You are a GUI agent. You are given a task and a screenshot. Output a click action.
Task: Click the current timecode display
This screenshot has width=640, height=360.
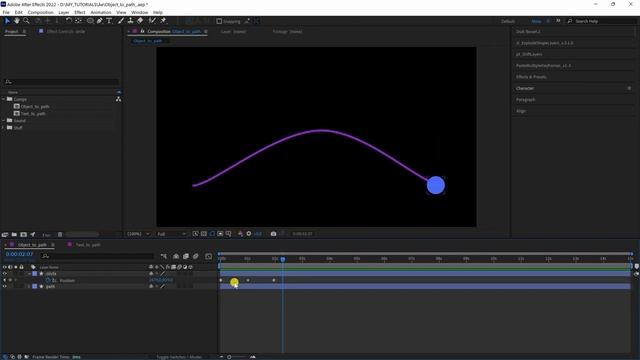19,254
